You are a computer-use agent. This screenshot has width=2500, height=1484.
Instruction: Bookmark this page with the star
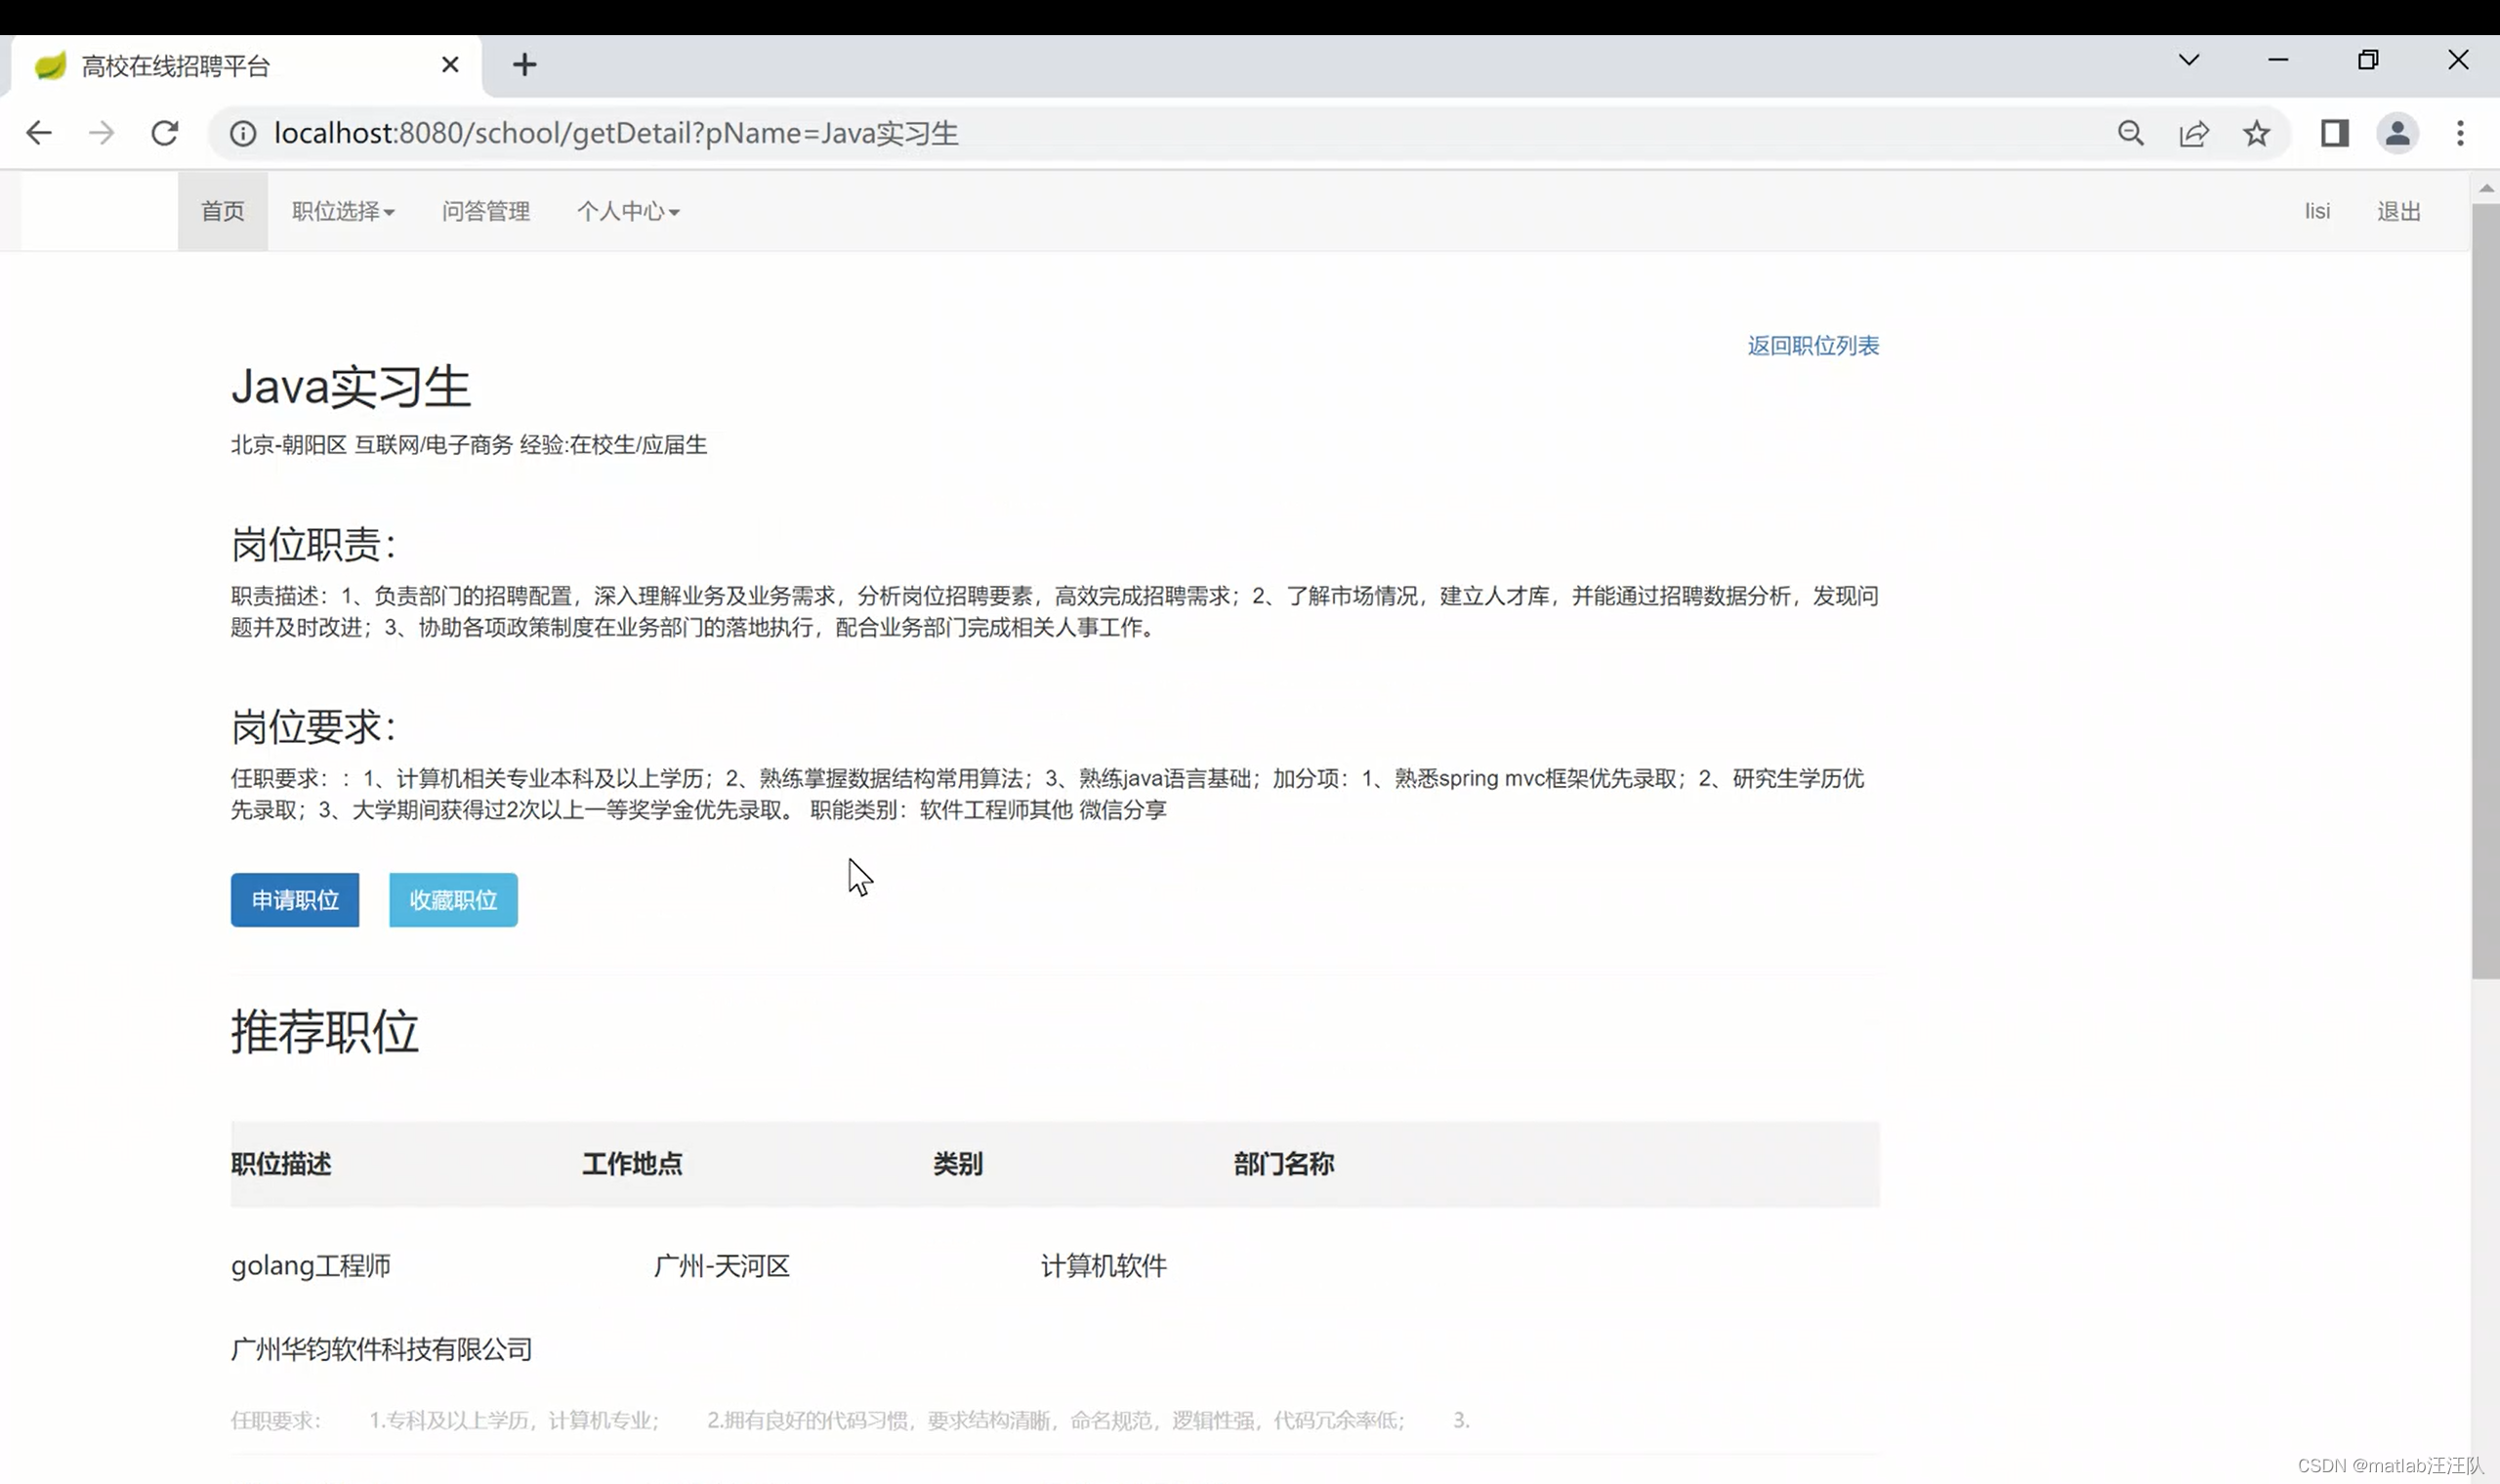click(2256, 133)
